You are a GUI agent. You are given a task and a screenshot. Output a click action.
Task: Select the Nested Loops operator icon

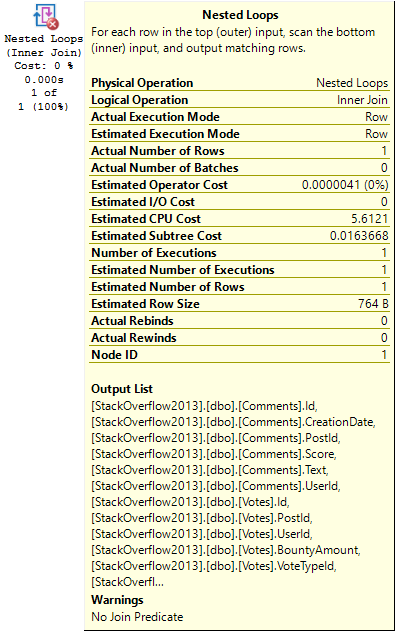click(45, 17)
